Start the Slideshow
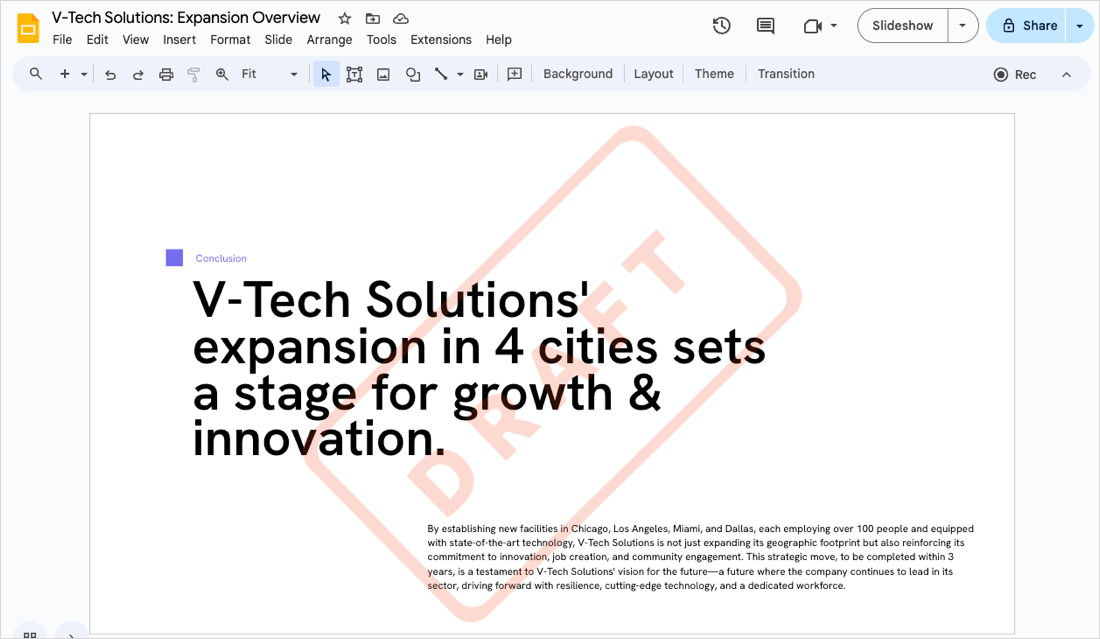The image size is (1100, 639). tap(902, 25)
